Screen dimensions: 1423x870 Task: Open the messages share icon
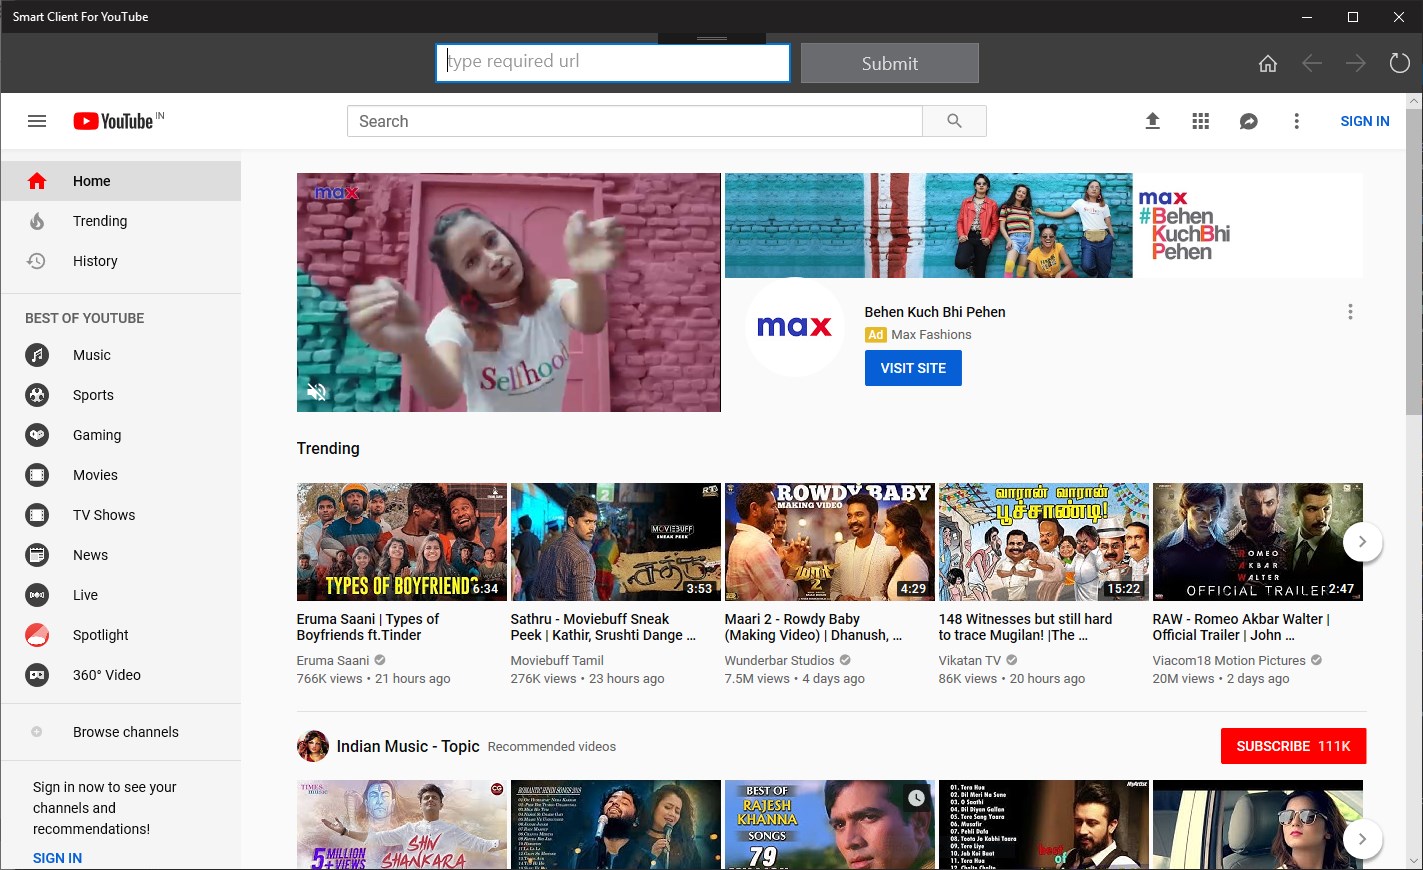1248,121
